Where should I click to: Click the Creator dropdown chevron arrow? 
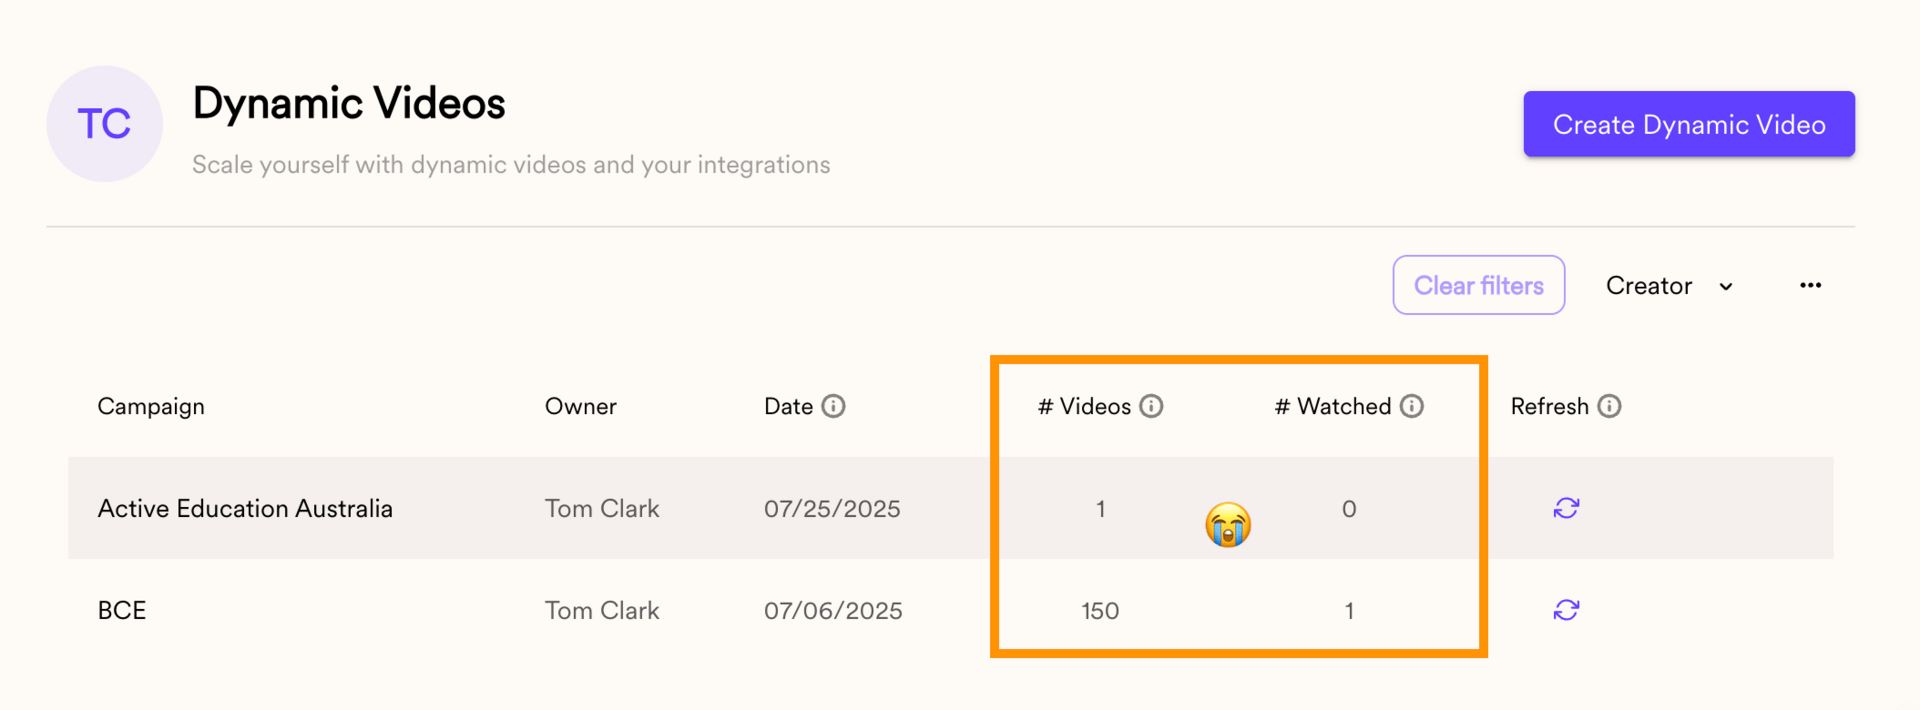[x=1726, y=287]
